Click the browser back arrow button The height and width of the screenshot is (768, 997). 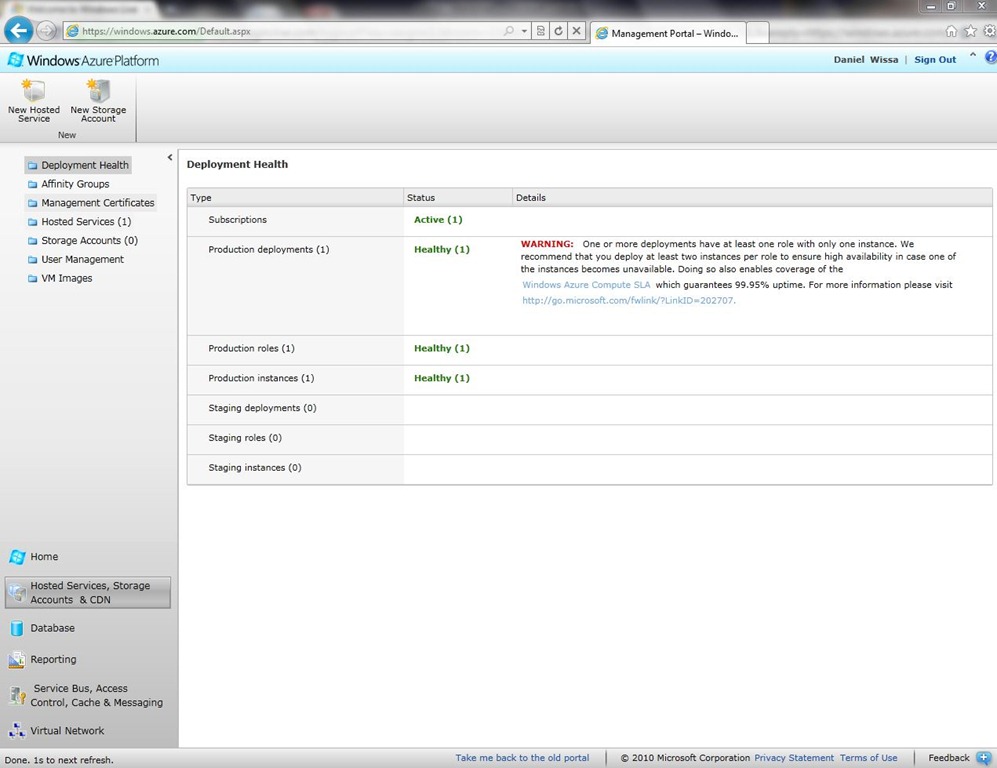tap(18, 31)
